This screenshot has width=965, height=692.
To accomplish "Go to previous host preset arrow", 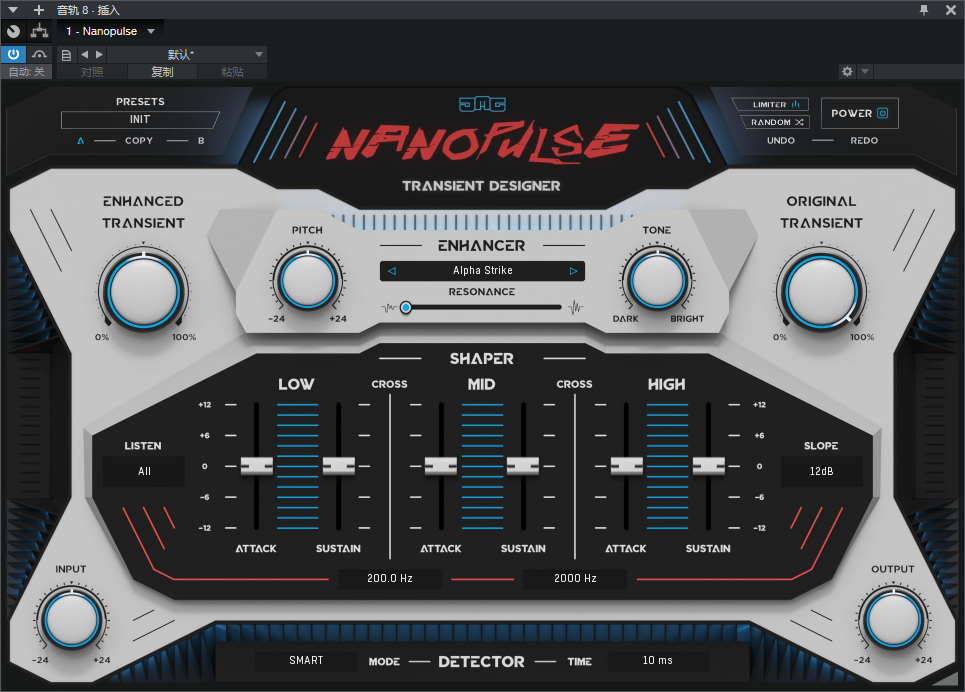I will click(85, 55).
